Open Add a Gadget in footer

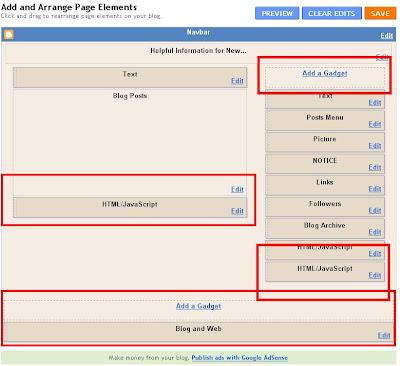[x=198, y=306]
